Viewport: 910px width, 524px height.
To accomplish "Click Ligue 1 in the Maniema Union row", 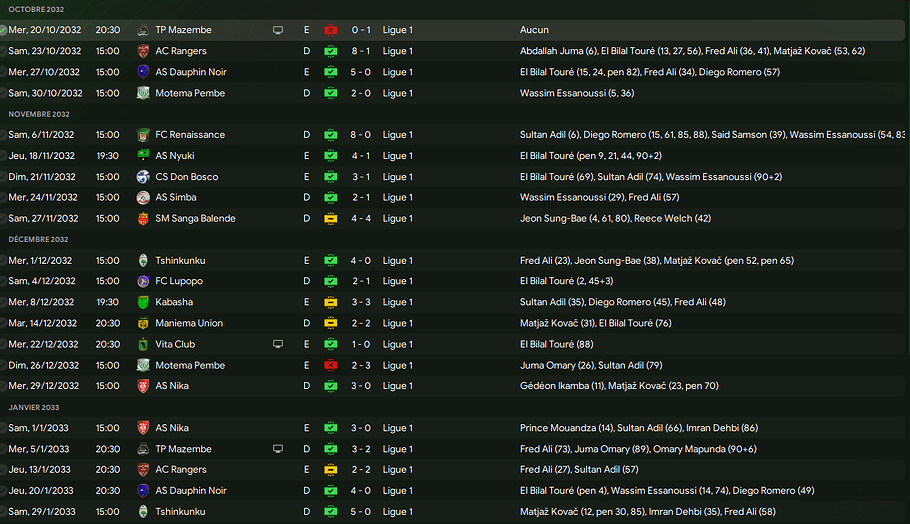I will [397, 323].
